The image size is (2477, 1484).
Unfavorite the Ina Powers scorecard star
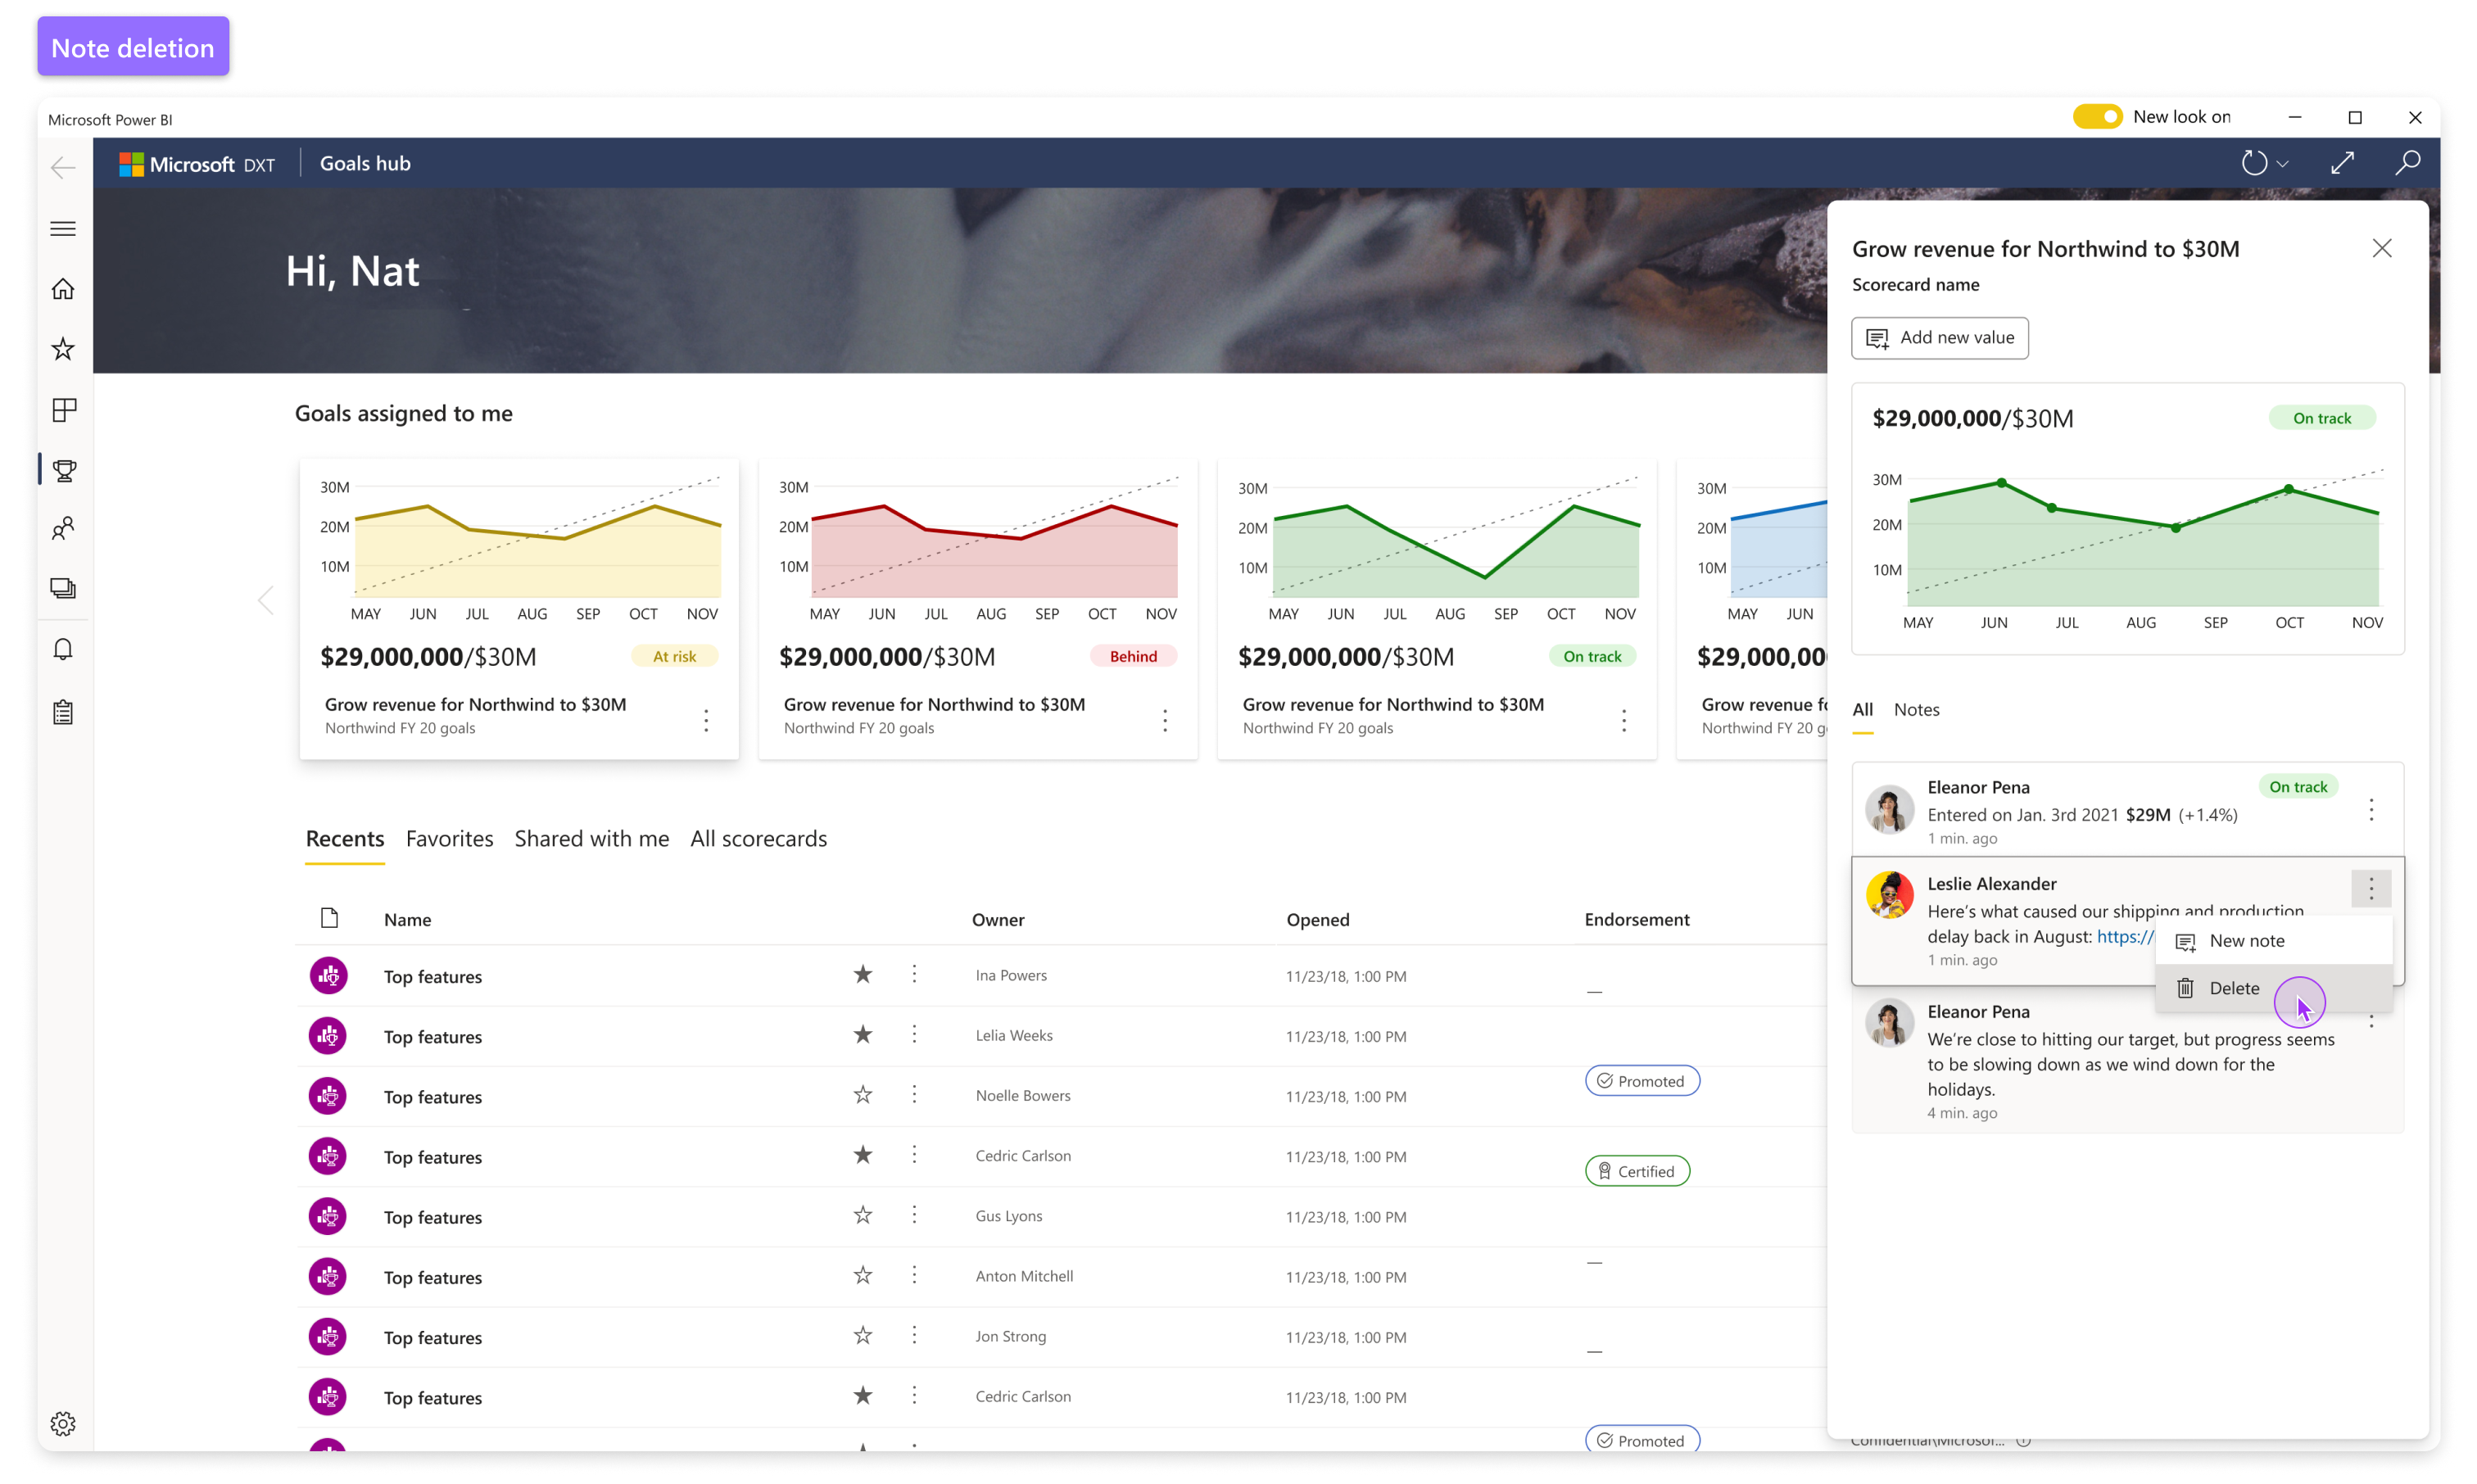pos(862,974)
